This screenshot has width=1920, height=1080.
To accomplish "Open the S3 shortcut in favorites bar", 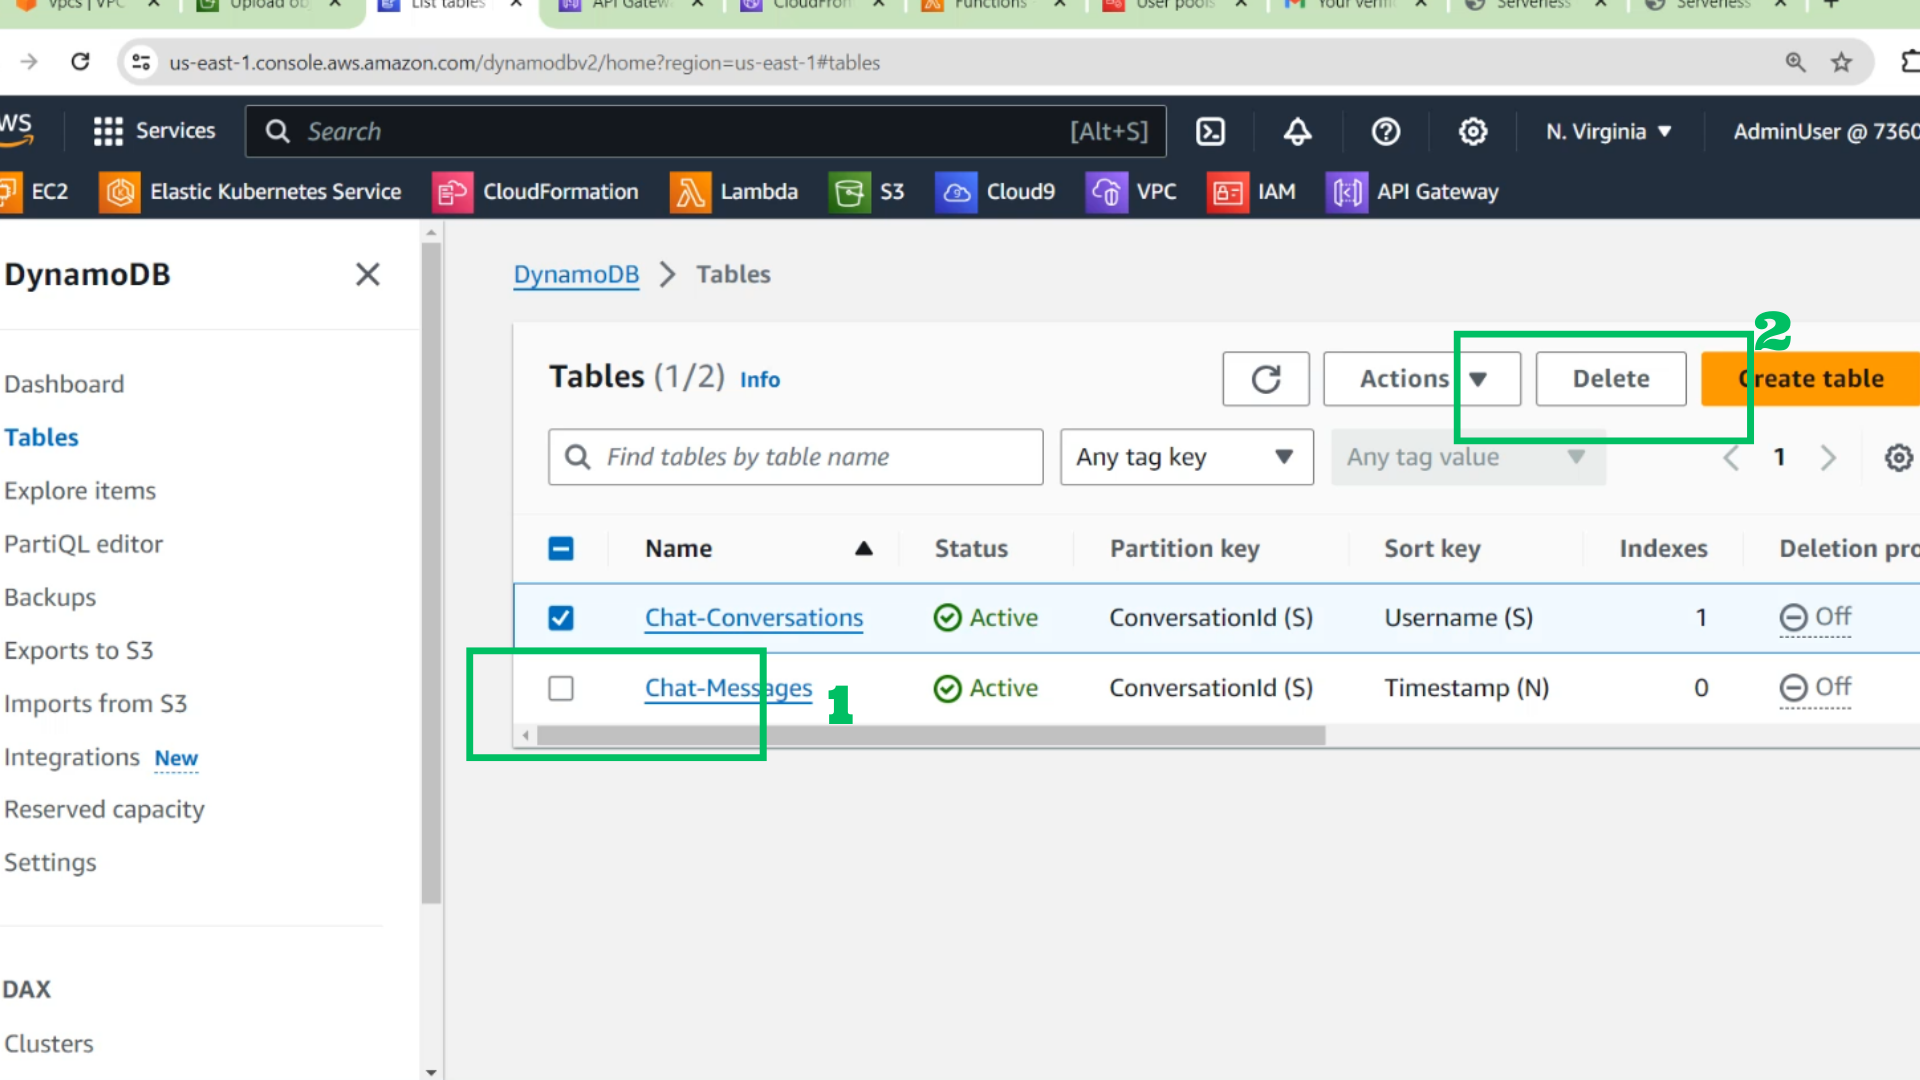I will click(866, 192).
